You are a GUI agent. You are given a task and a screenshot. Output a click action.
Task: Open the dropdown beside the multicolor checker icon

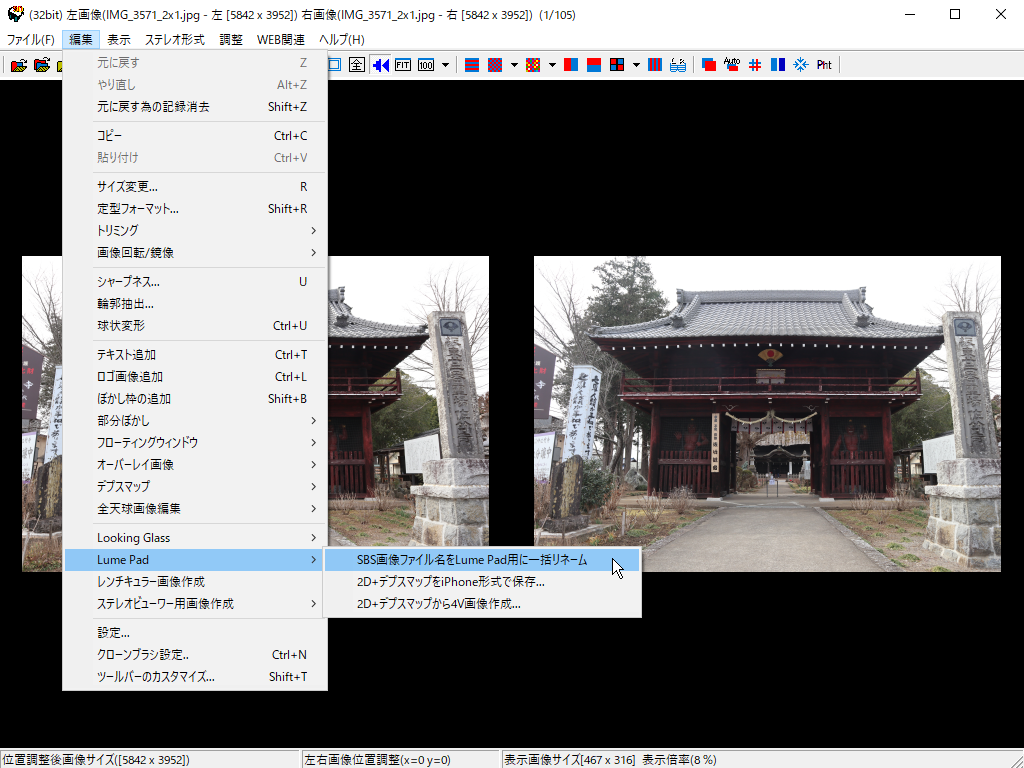(552, 65)
